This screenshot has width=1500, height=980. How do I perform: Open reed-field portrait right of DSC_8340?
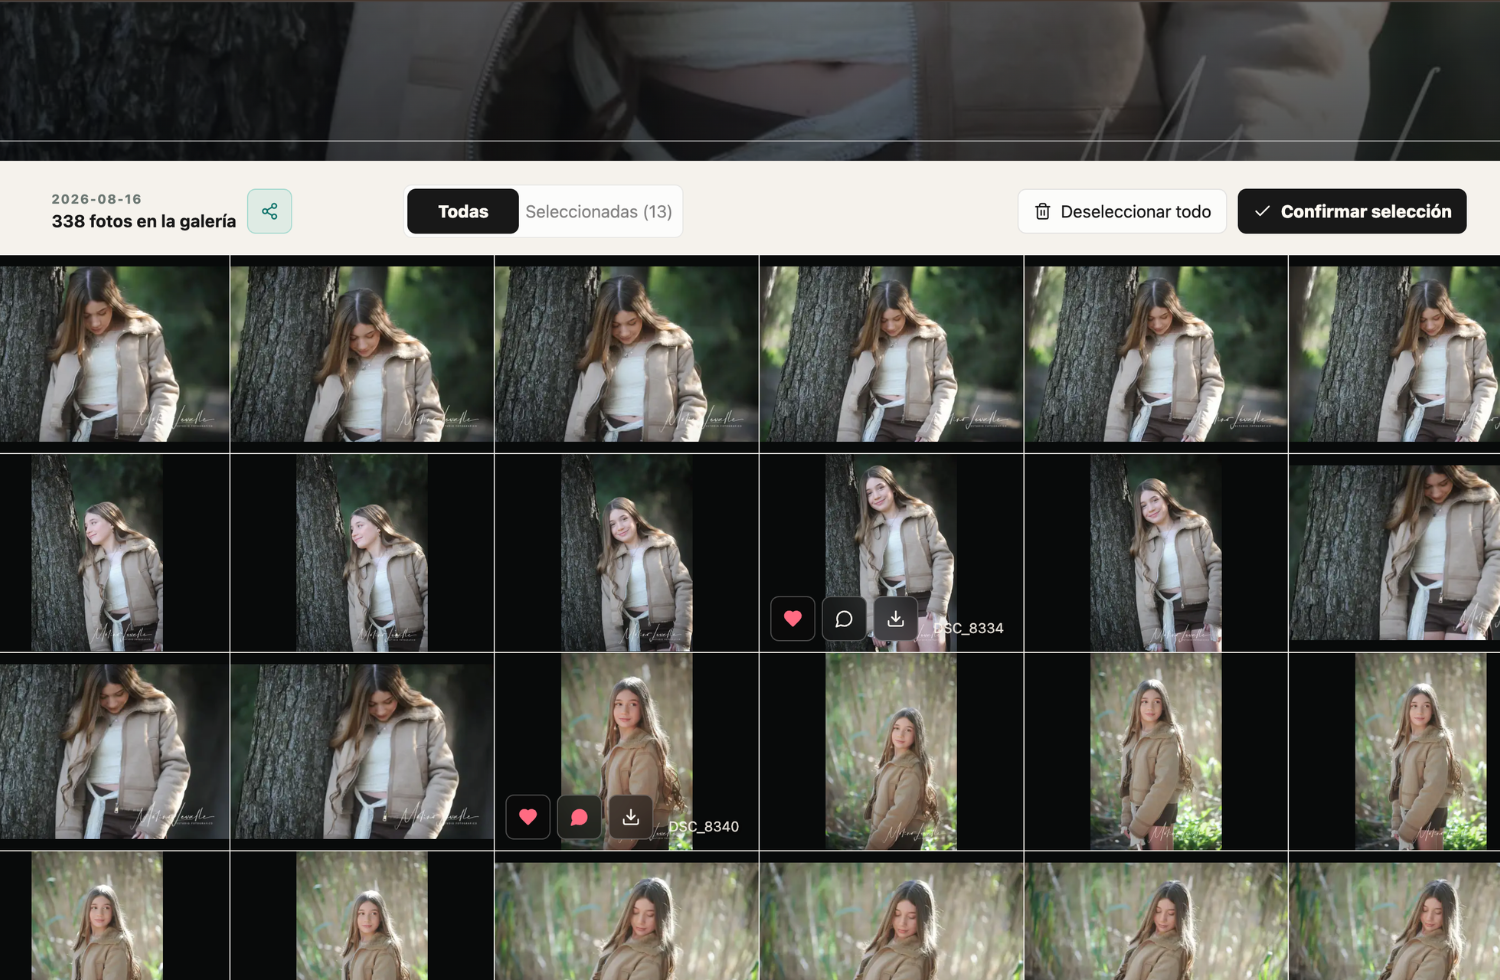click(891, 752)
